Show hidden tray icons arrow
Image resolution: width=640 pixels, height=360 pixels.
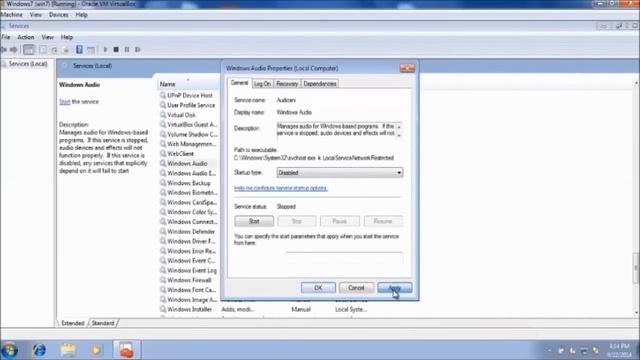pyautogui.click(x=549, y=351)
